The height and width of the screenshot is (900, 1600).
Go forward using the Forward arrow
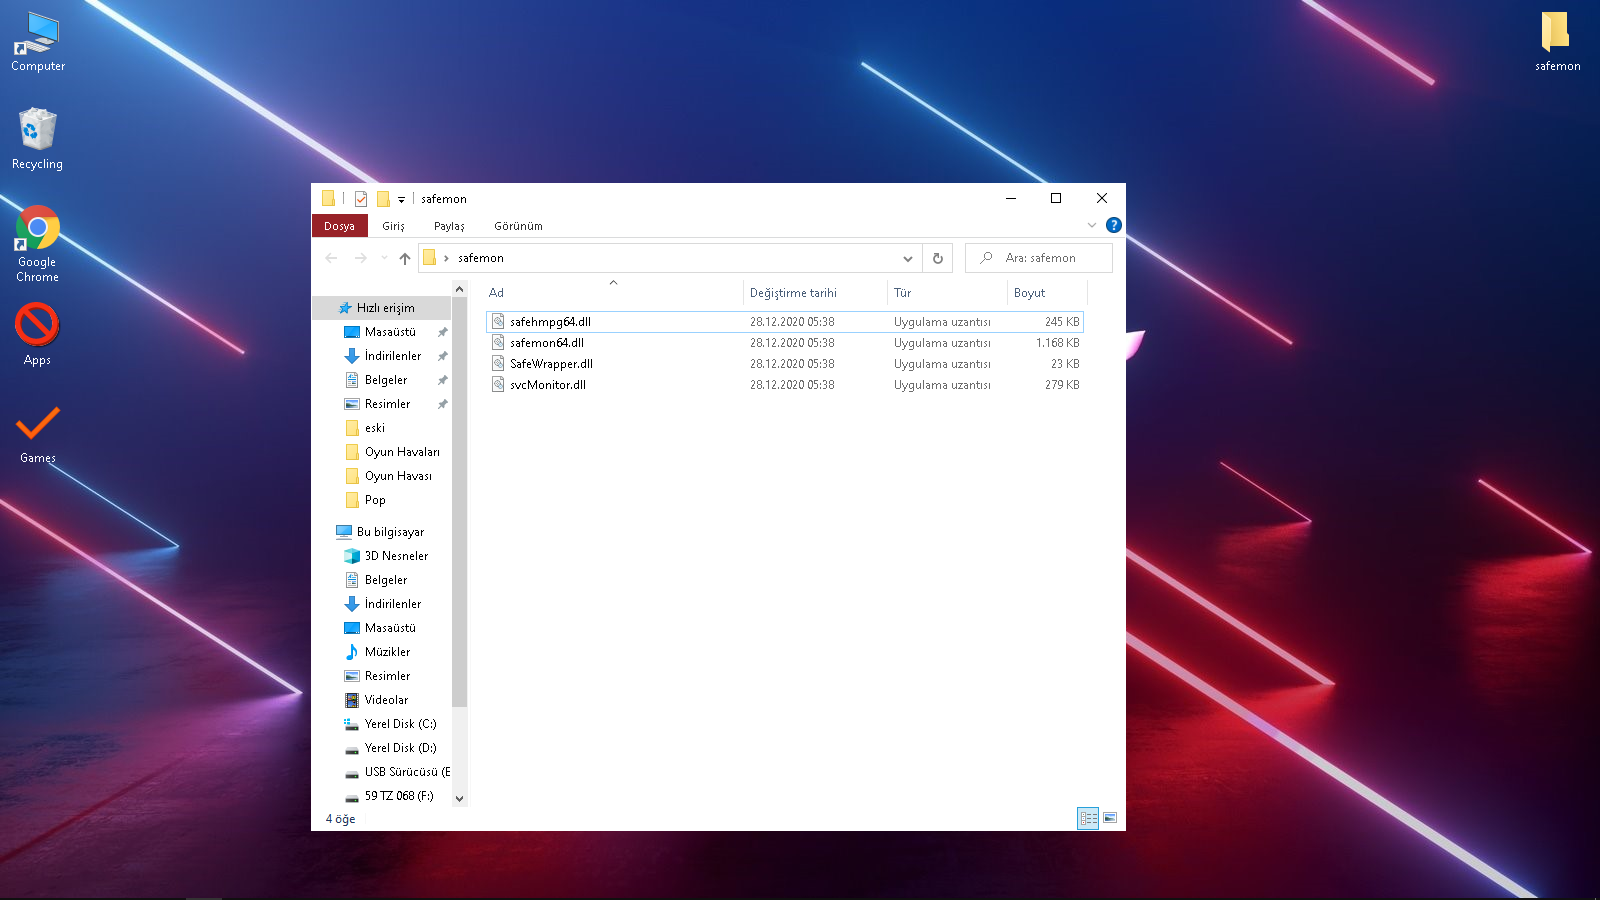coord(360,258)
